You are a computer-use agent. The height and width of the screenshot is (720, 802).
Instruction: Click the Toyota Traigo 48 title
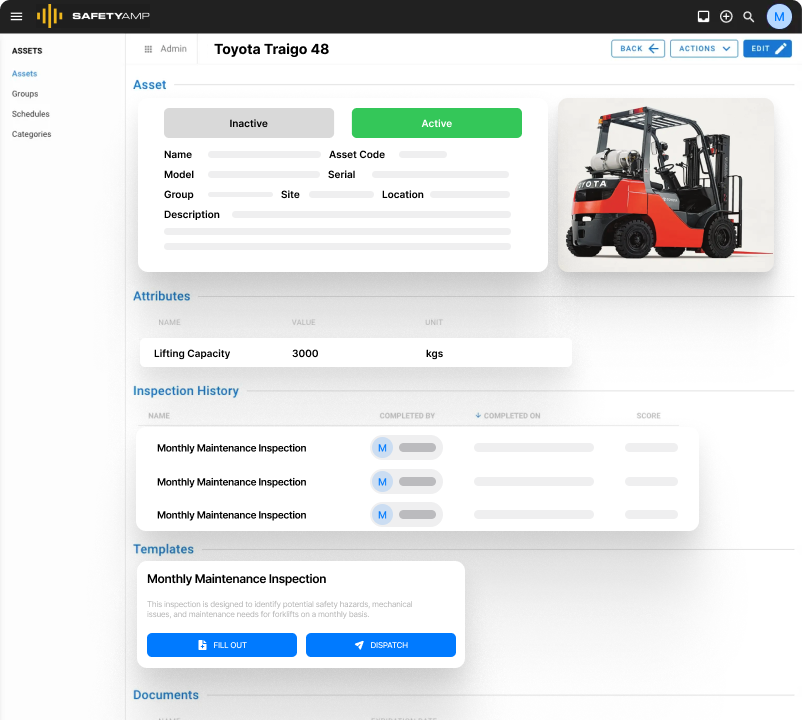[271, 49]
